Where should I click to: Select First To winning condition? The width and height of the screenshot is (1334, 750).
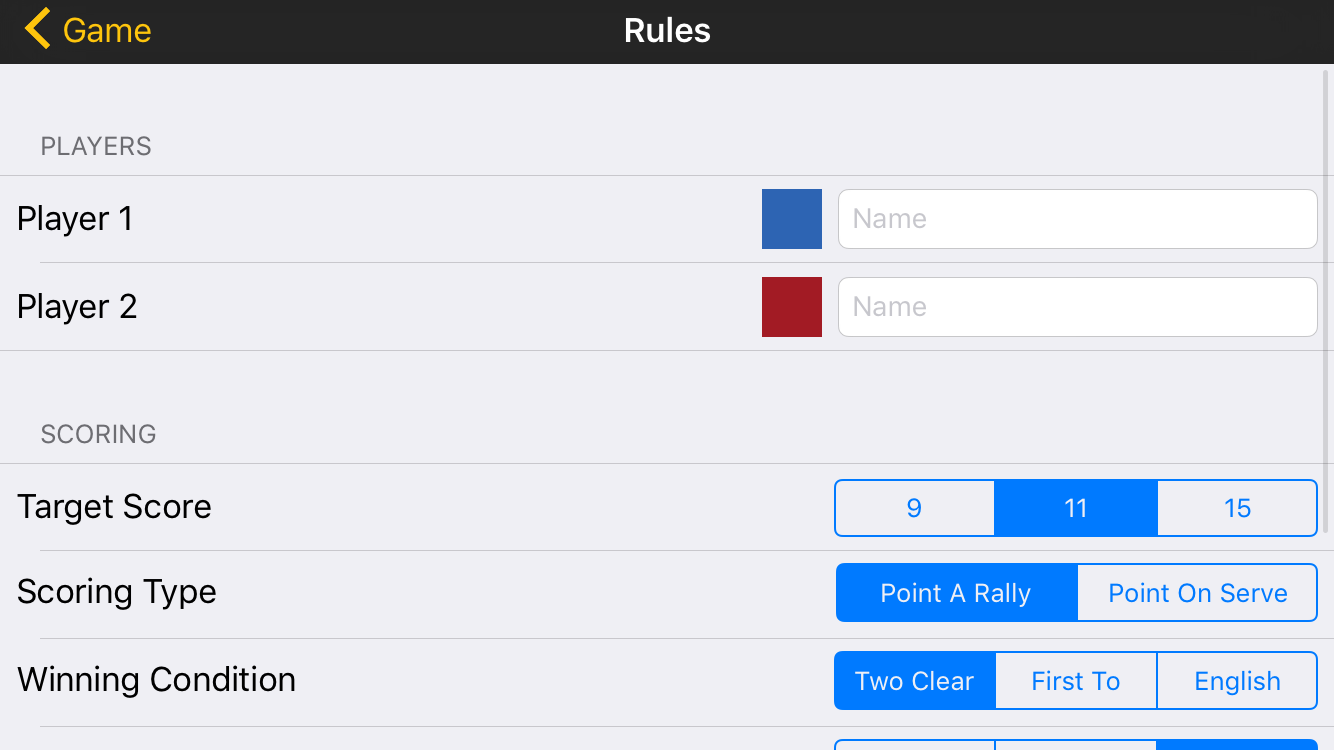click(1076, 681)
